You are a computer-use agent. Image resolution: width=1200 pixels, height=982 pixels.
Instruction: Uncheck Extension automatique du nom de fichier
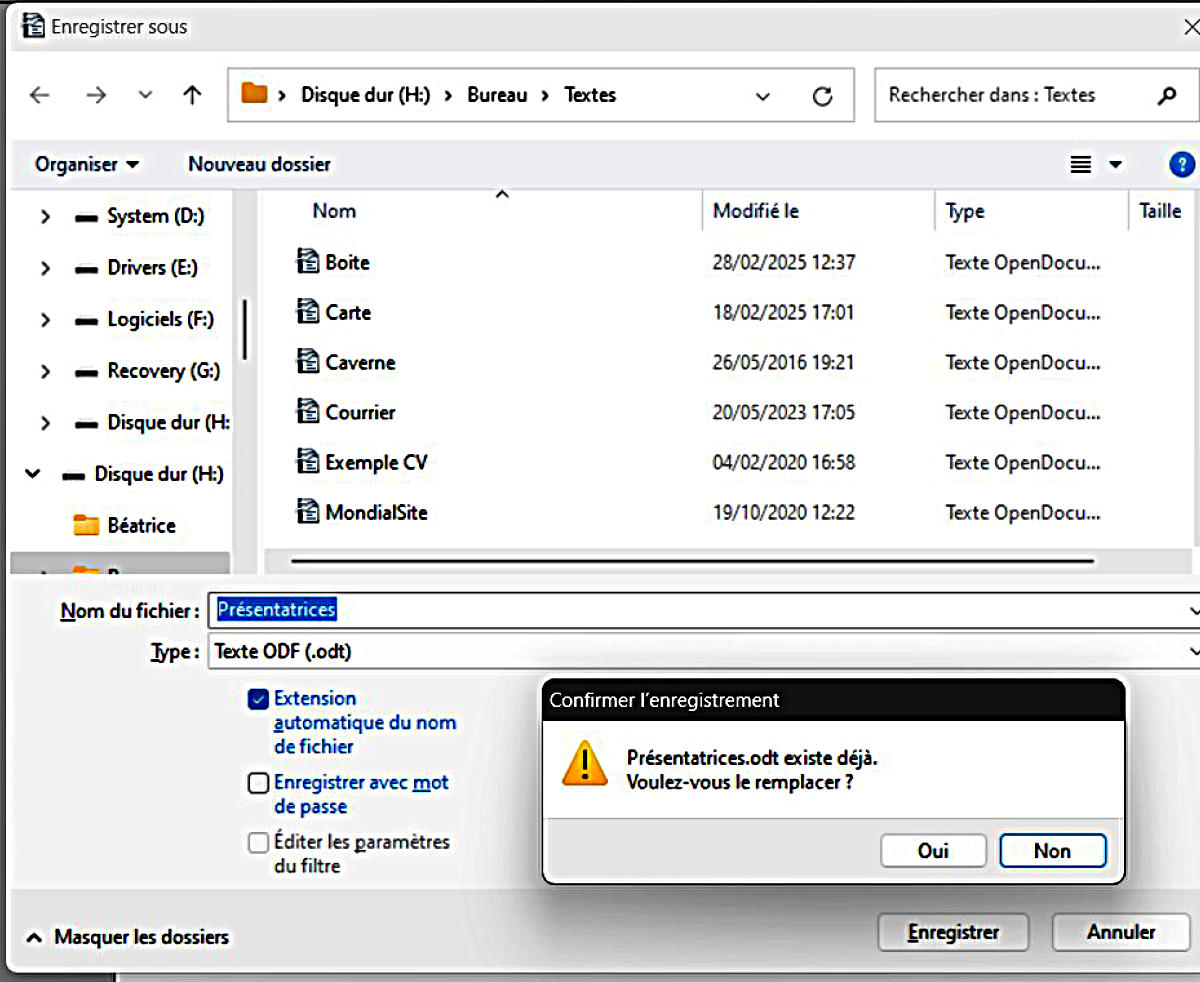(258, 699)
